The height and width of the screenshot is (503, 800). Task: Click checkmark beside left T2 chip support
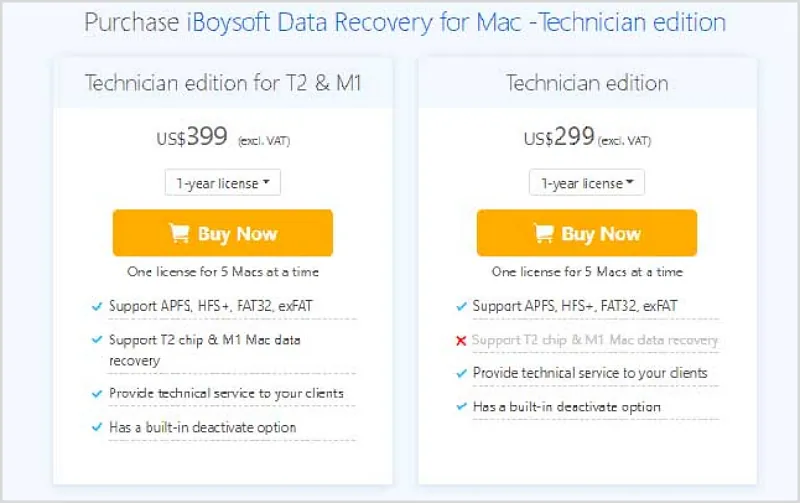coord(97,341)
